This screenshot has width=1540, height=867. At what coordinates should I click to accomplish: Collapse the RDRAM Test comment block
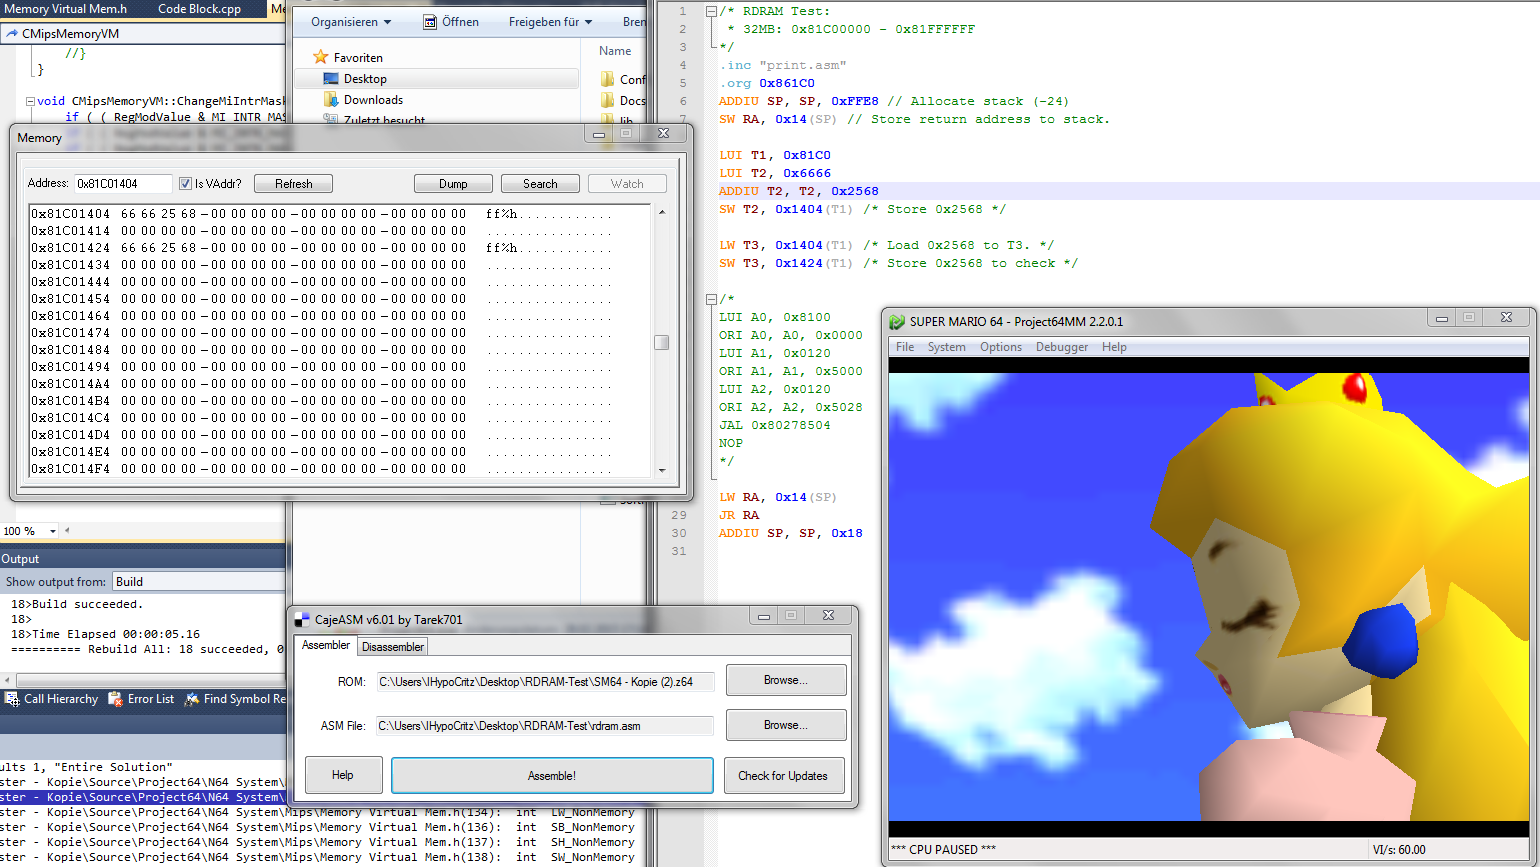coord(710,11)
